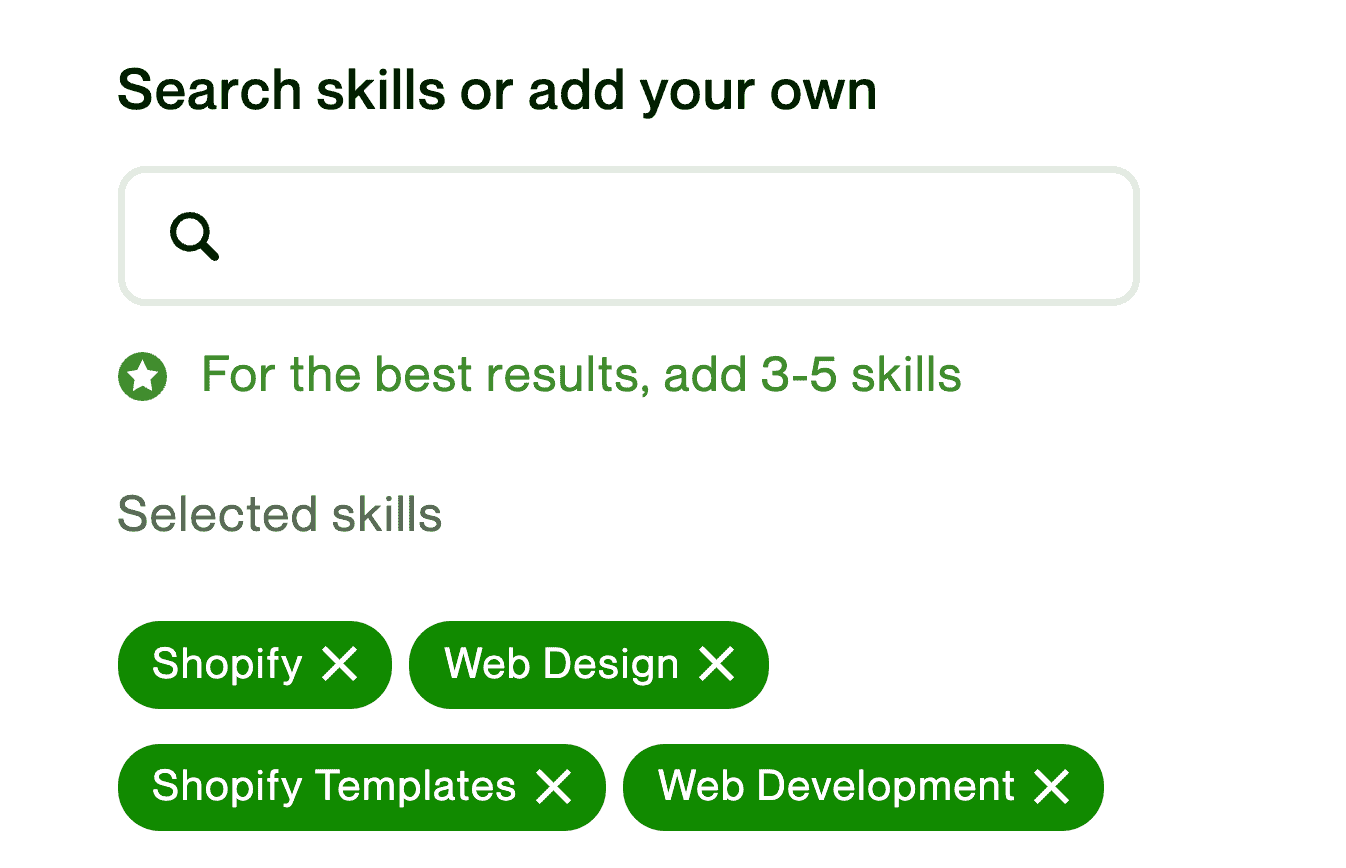1346x868 pixels.
Task: Click the 'Search skills or add your own' heading
Action: [x=497, y=91]
